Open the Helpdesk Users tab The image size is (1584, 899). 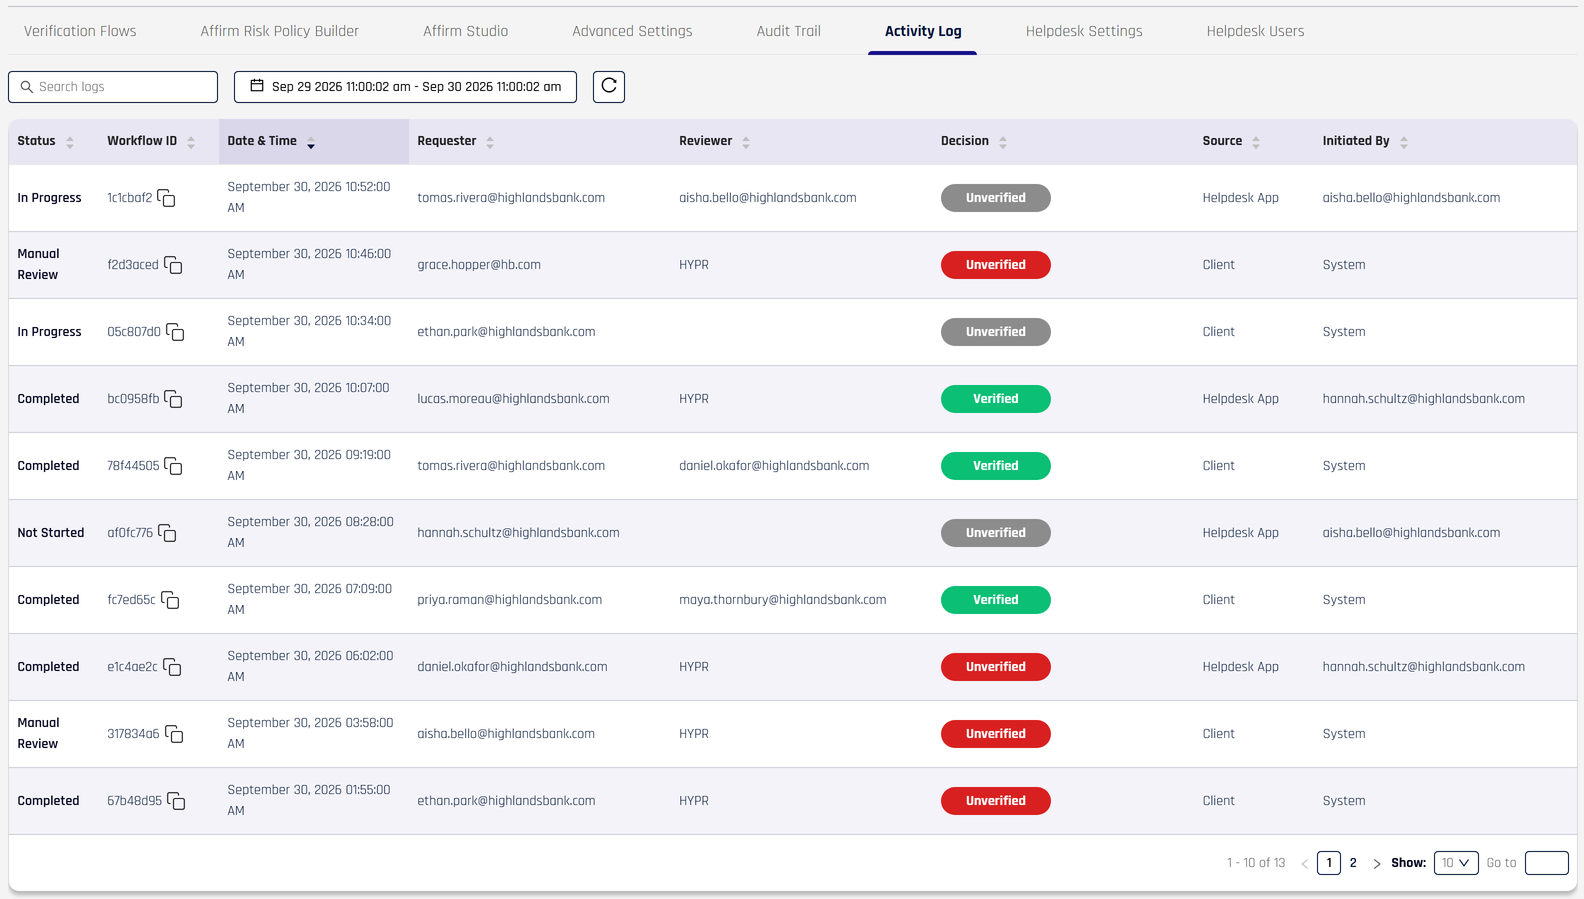pyautogui.click(x=1255, y=31)
